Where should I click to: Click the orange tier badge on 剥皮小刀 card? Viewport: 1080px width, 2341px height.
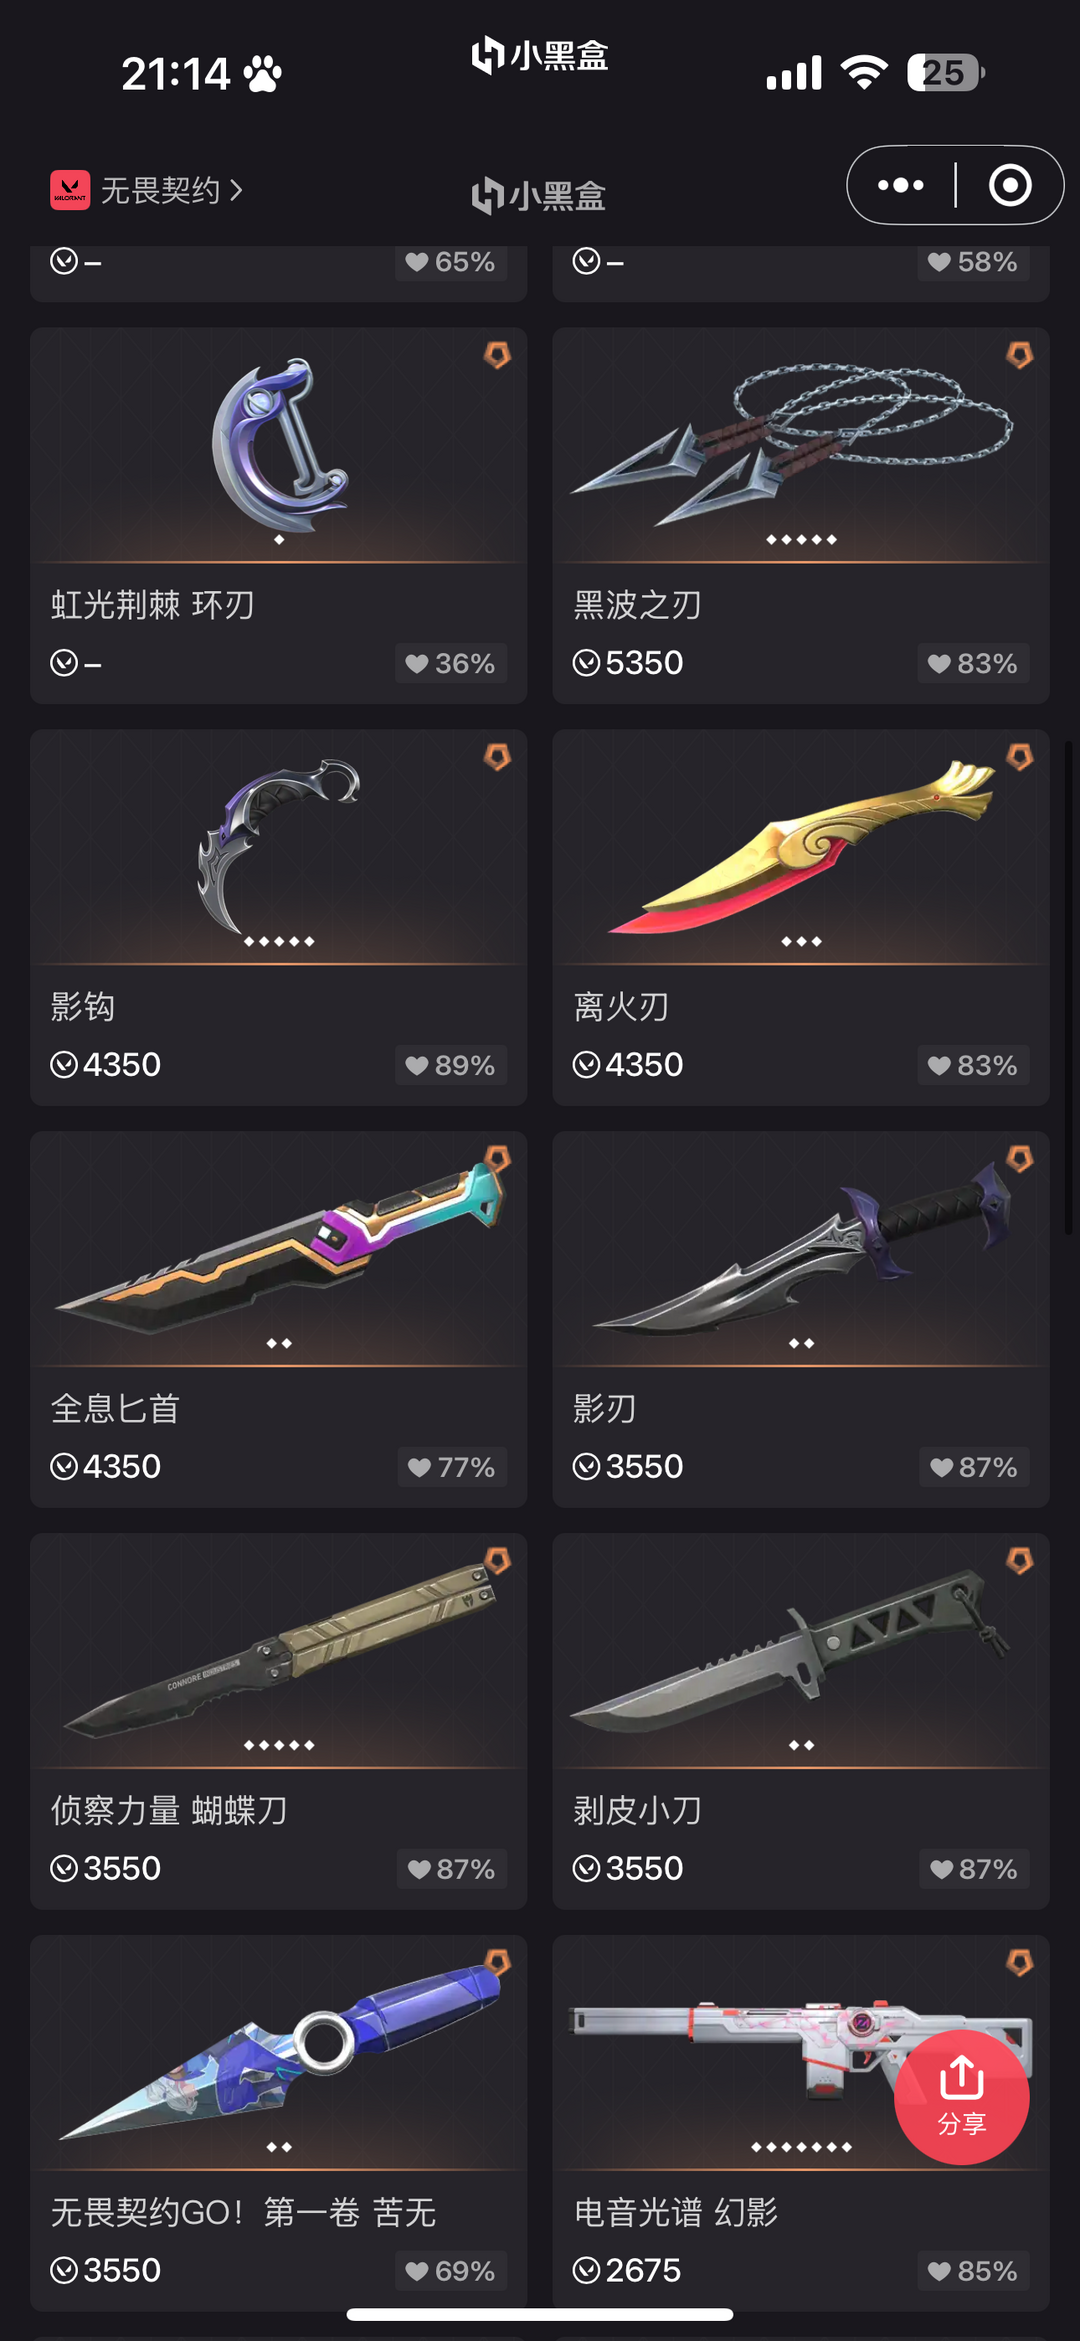coord(1019,1561)
